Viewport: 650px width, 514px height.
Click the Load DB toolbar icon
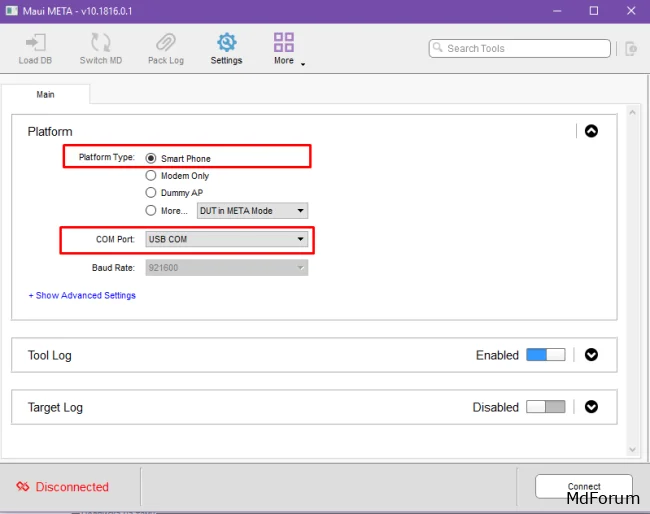[35, 43]
